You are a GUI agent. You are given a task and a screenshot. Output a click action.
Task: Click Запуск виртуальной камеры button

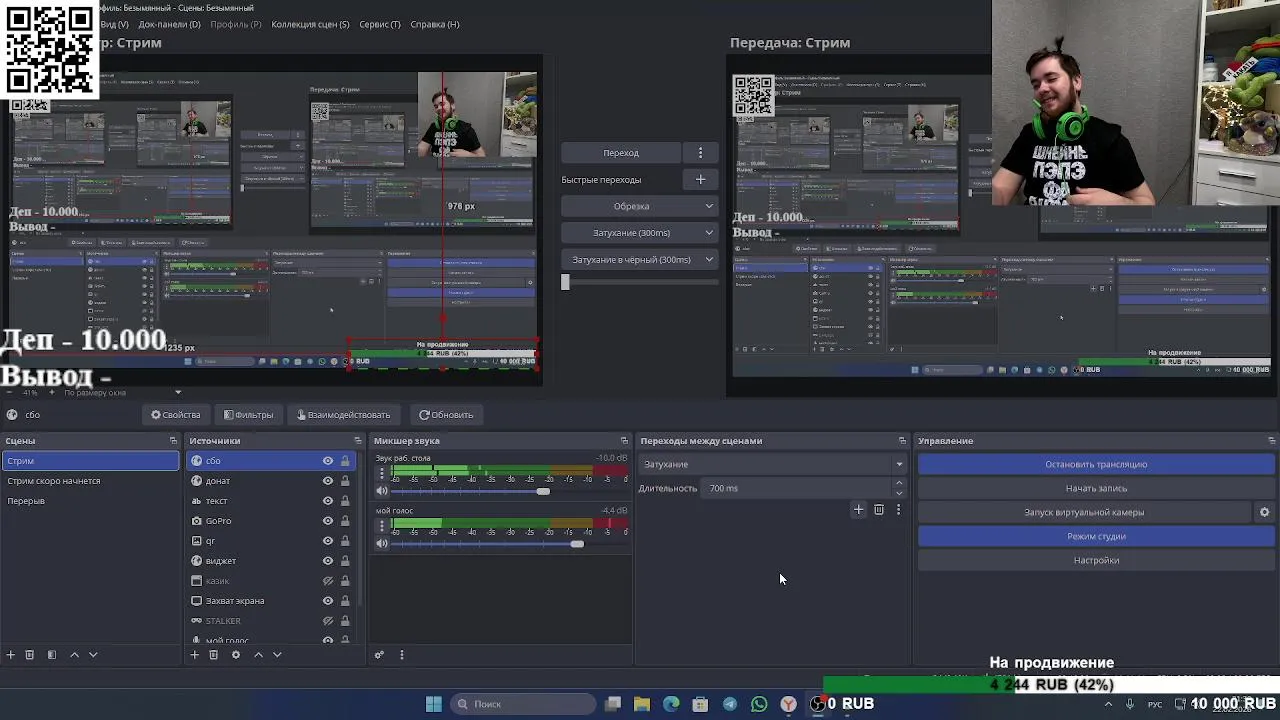(x=1084, y=512)
